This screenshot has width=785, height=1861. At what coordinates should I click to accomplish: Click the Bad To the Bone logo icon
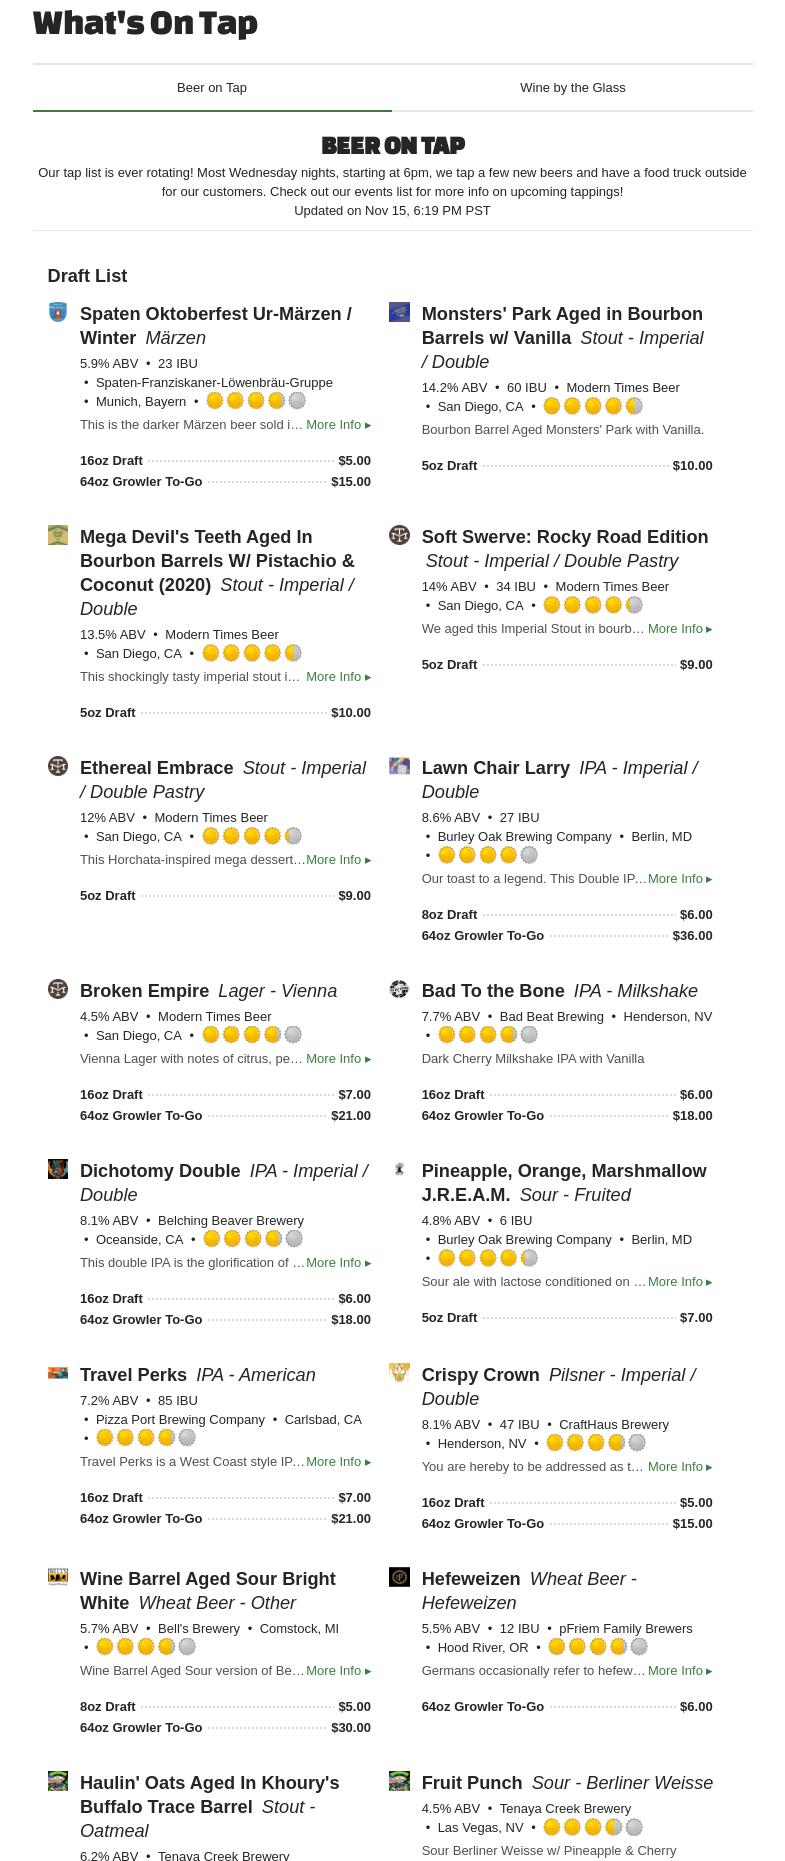coord(399,990)
